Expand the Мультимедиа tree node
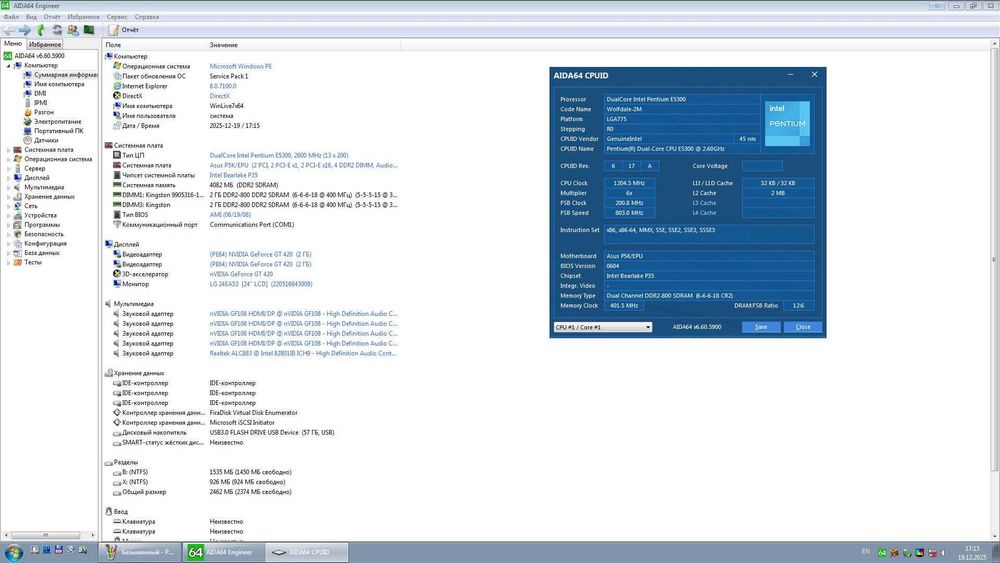Image resolution: width=1000 pixels, height=563 pixels. coord(8,187)
